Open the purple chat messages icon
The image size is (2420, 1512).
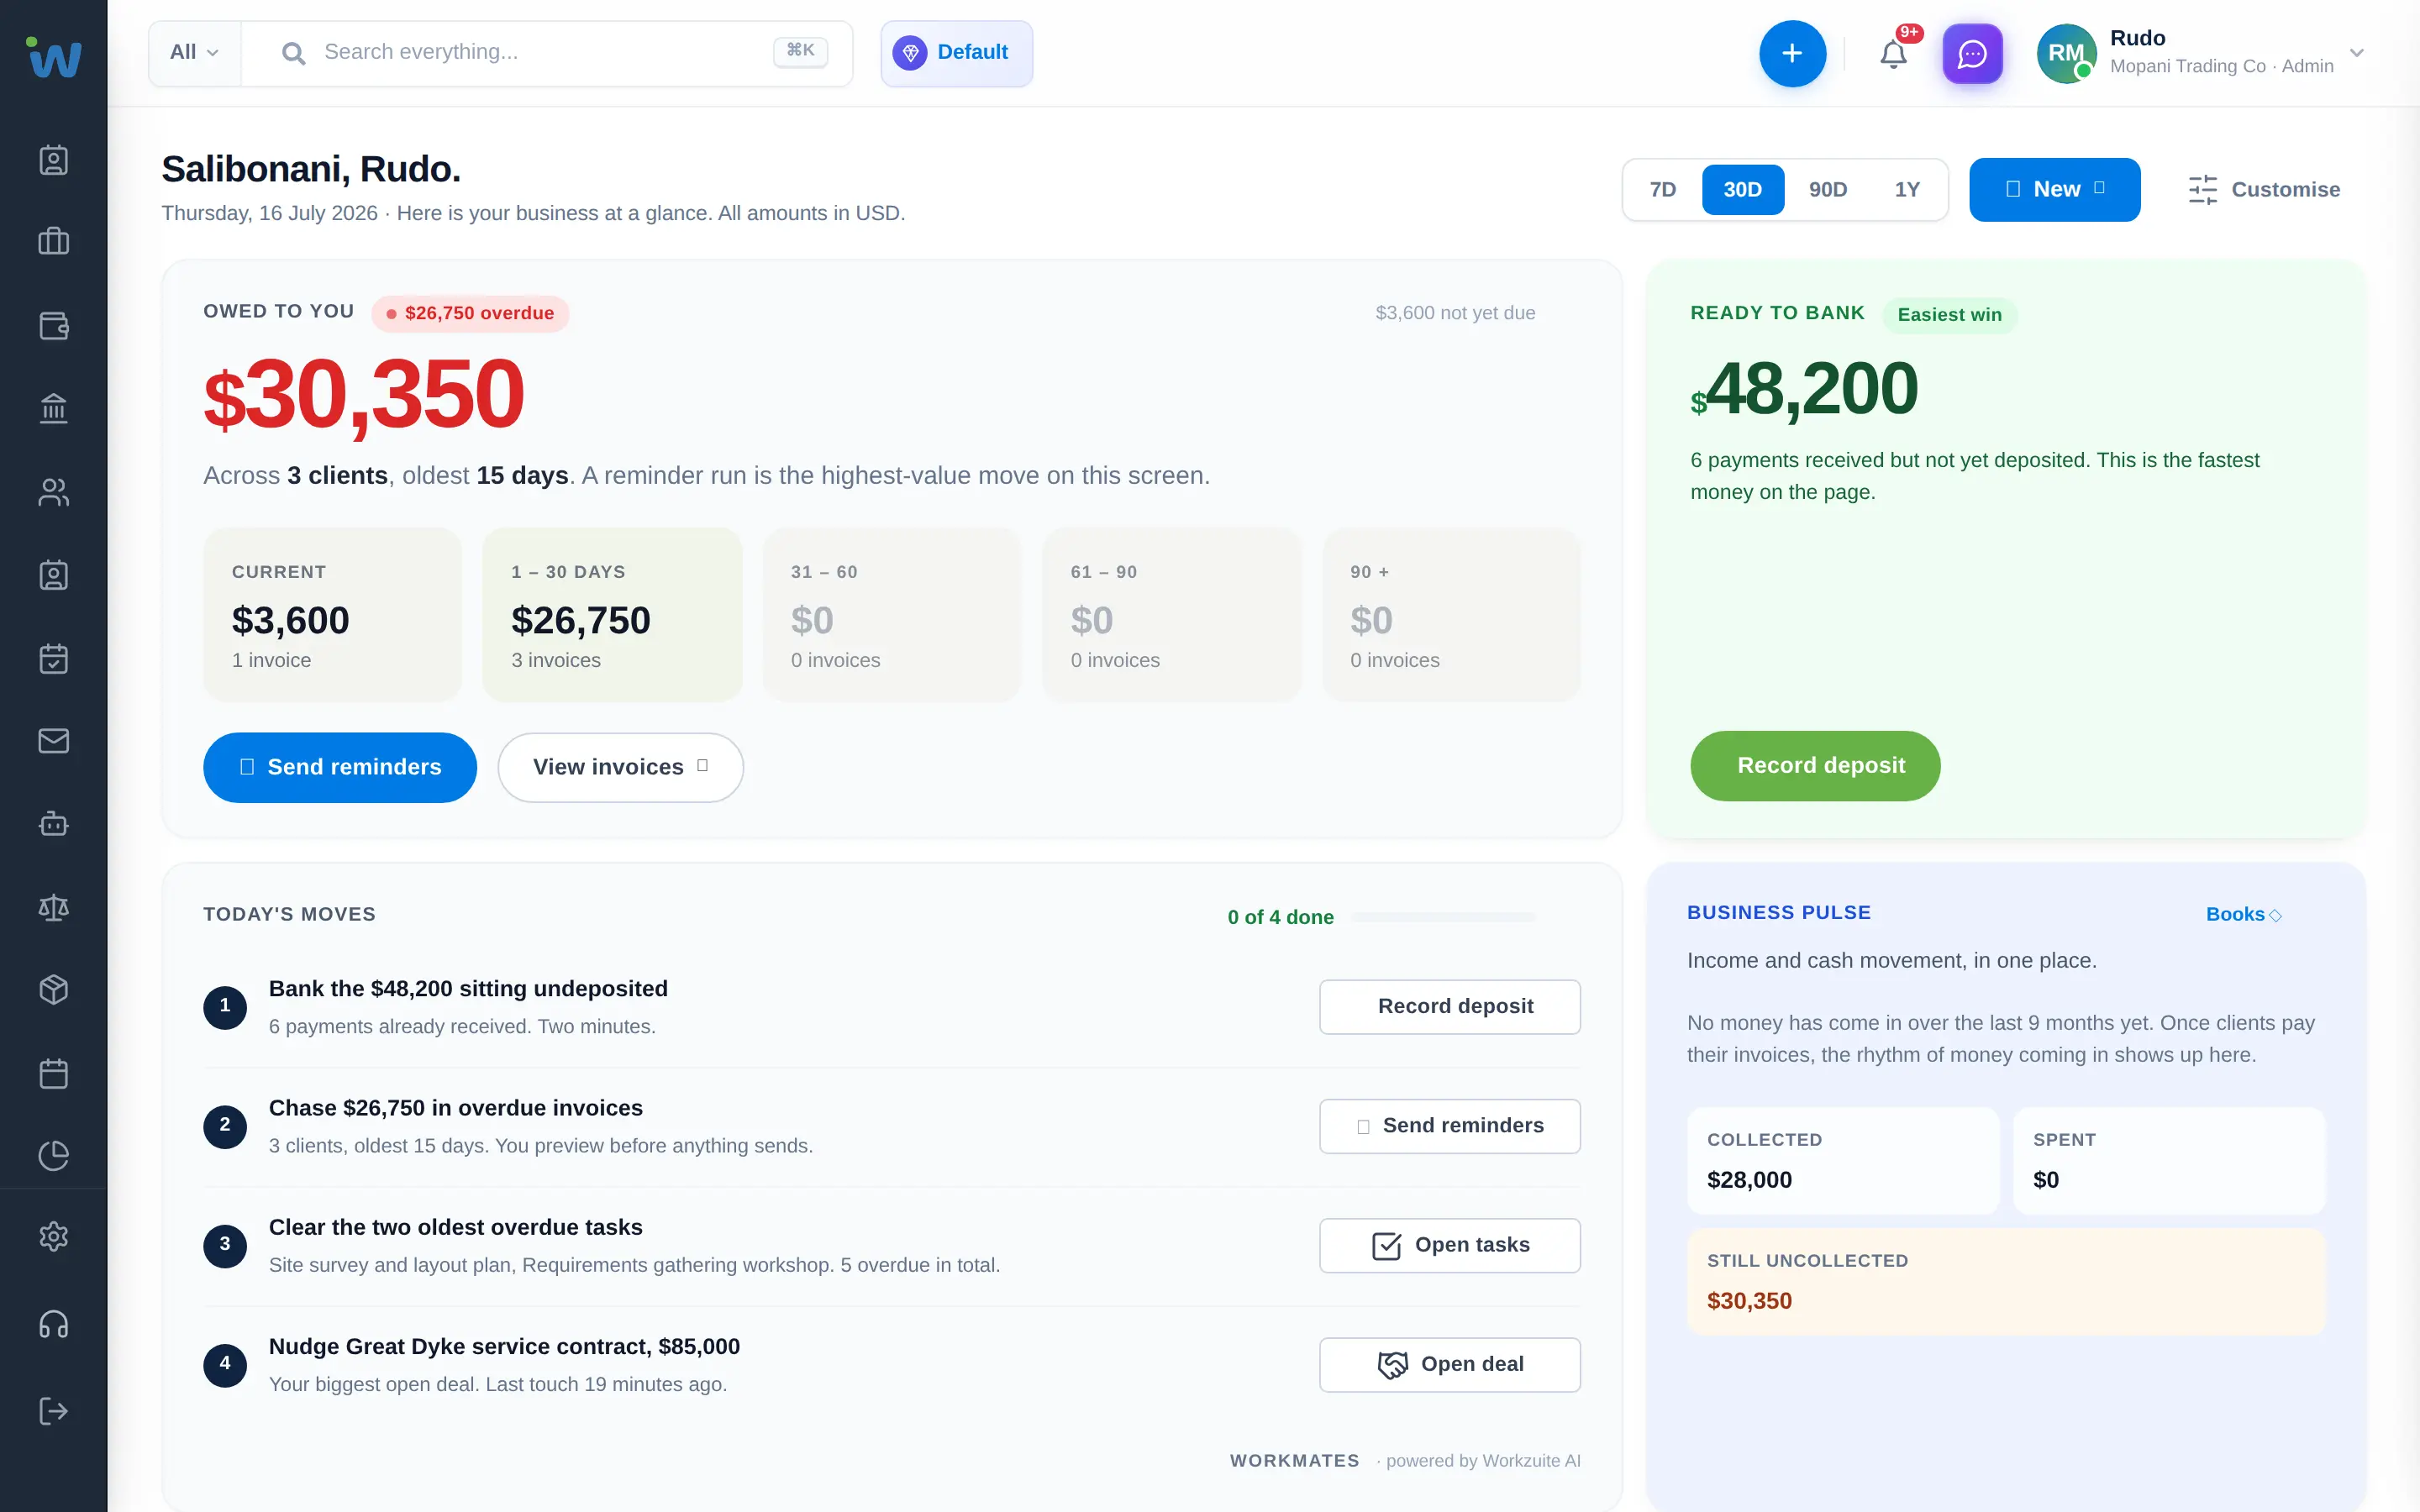tap(1972, 53)
